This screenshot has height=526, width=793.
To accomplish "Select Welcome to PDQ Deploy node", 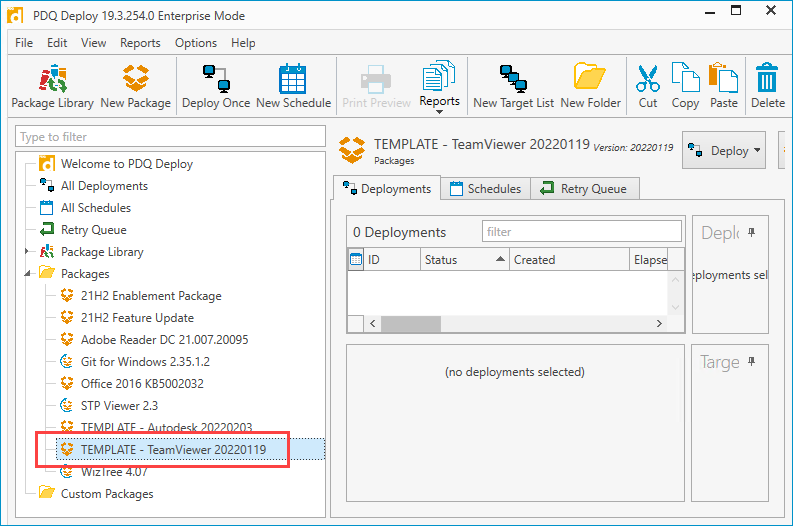I will (126, 164).
